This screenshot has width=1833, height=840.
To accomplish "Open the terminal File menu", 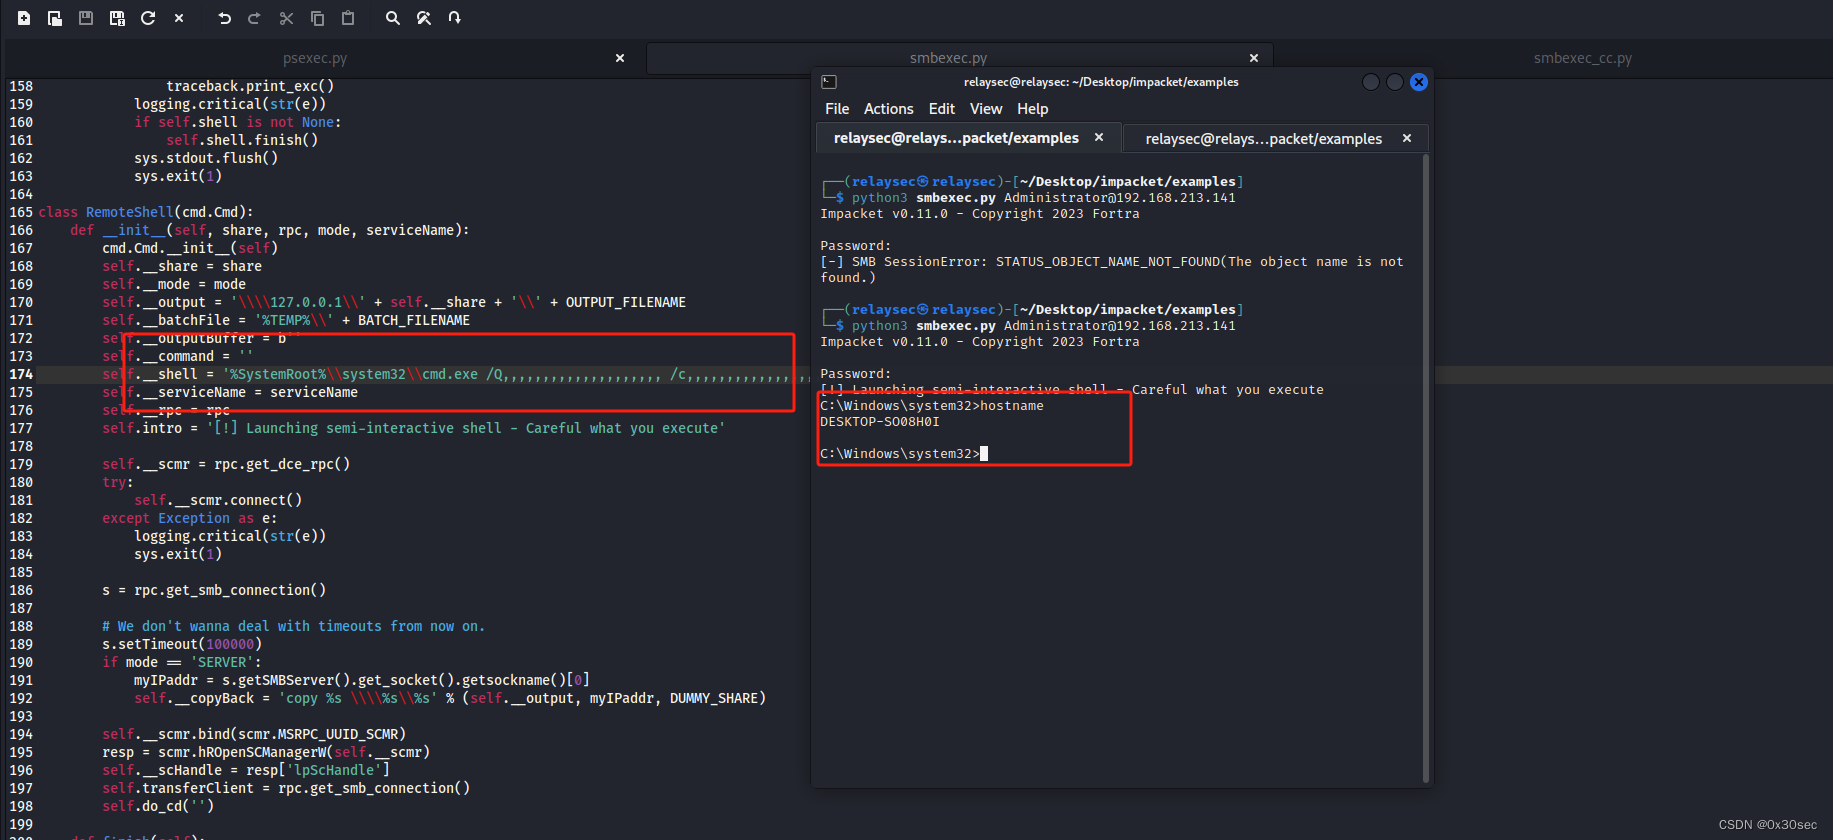I will pyautogui.click(x=837, y=109).
